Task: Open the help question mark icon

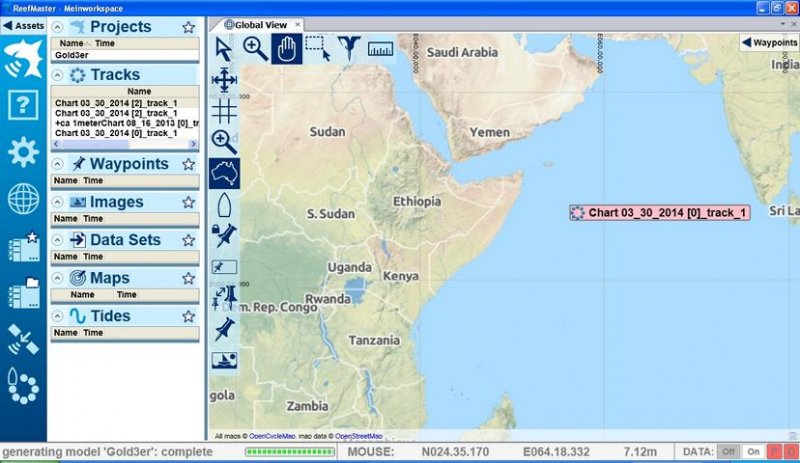Action: tap(23, 104)
